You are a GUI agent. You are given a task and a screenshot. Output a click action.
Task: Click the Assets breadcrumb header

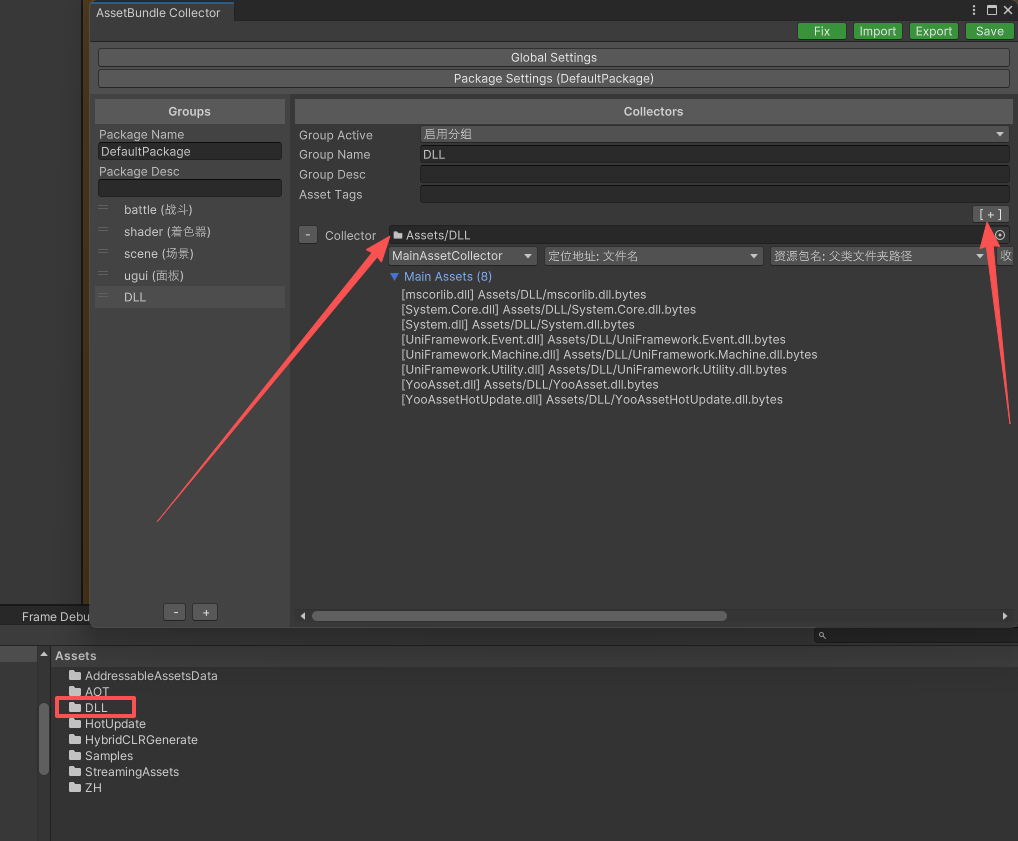pyautogui.click(x=76, y=656)
